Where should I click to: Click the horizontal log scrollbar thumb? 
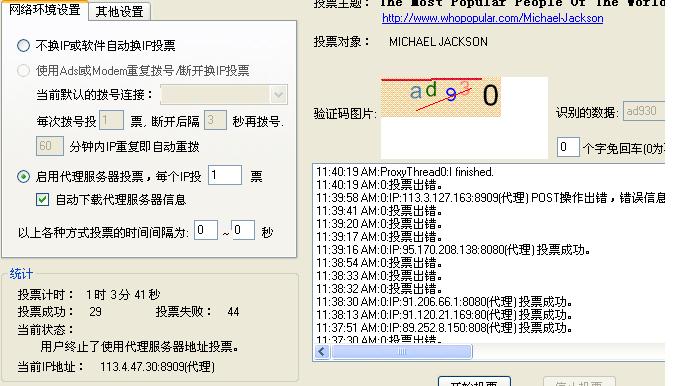pyautogui.click(x=402, y=352)
